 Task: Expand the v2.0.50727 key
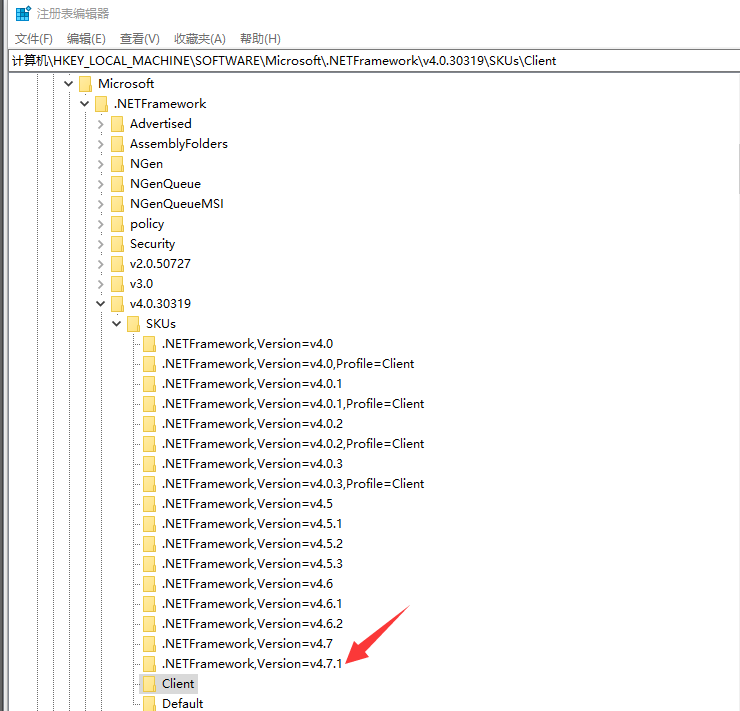pyautogui.click(x=101, y=264)
